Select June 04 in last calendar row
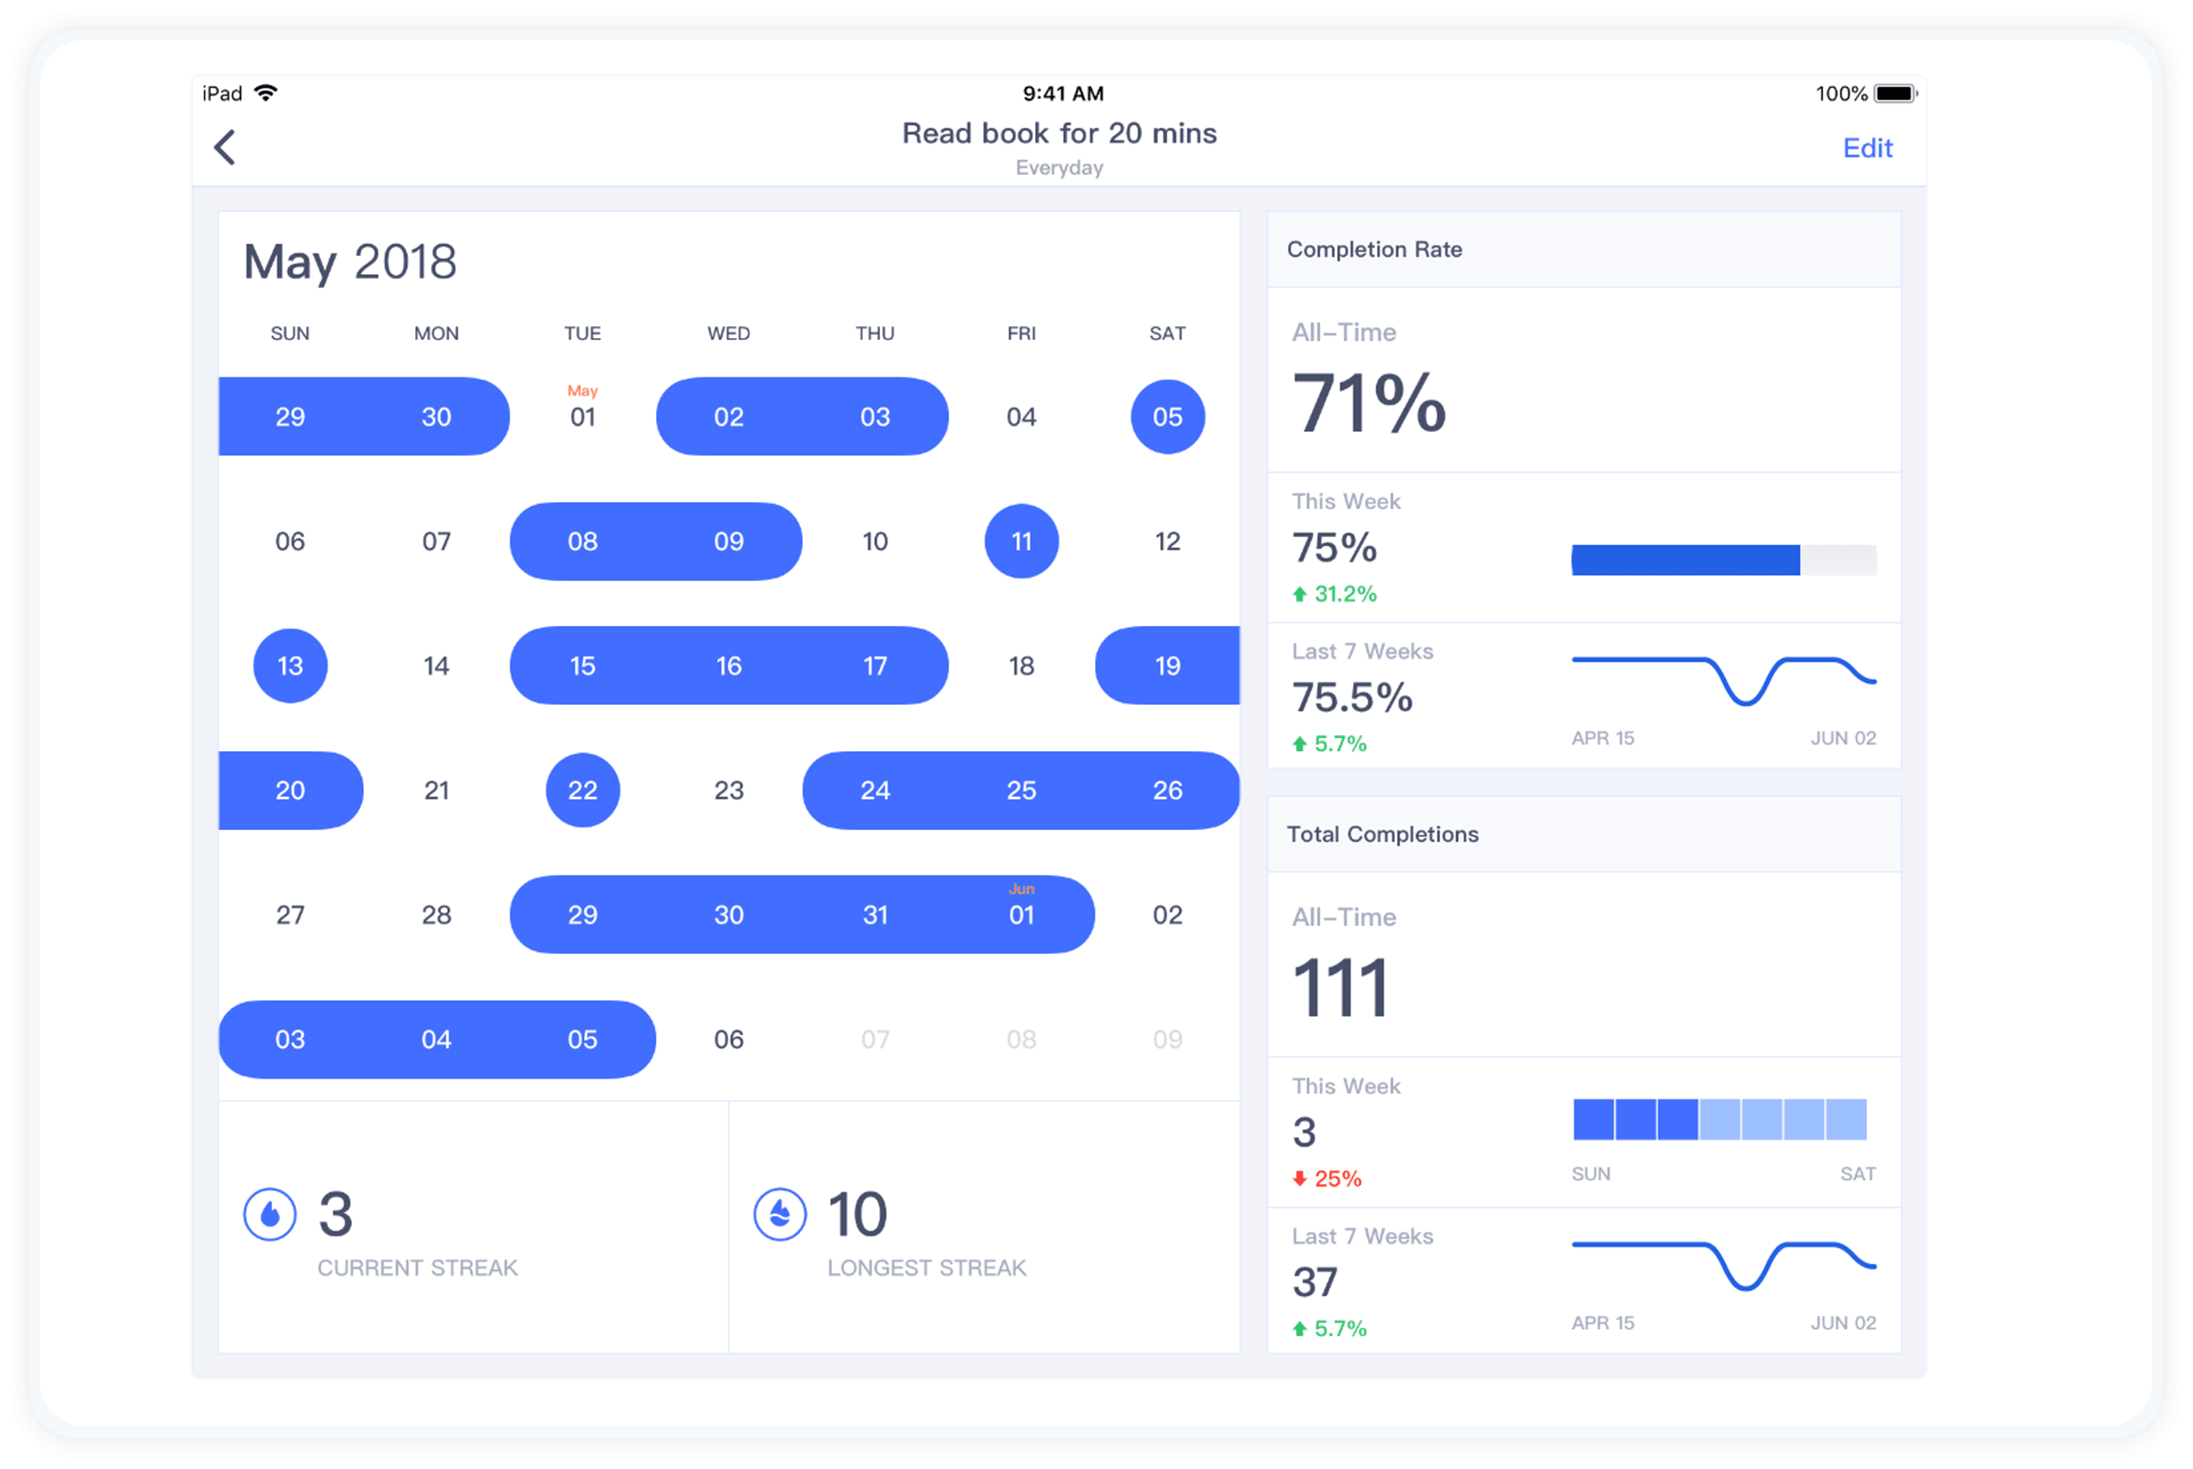Viewport: 2193px width, 1469px height. [436, 1039]
